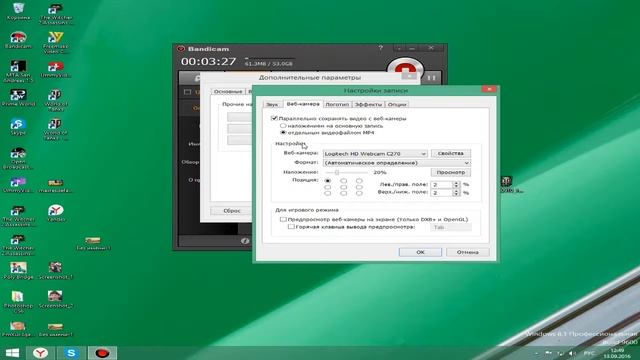Click the top/bottom margin input field
The image size is (640, 360).
tap(442, 192)
